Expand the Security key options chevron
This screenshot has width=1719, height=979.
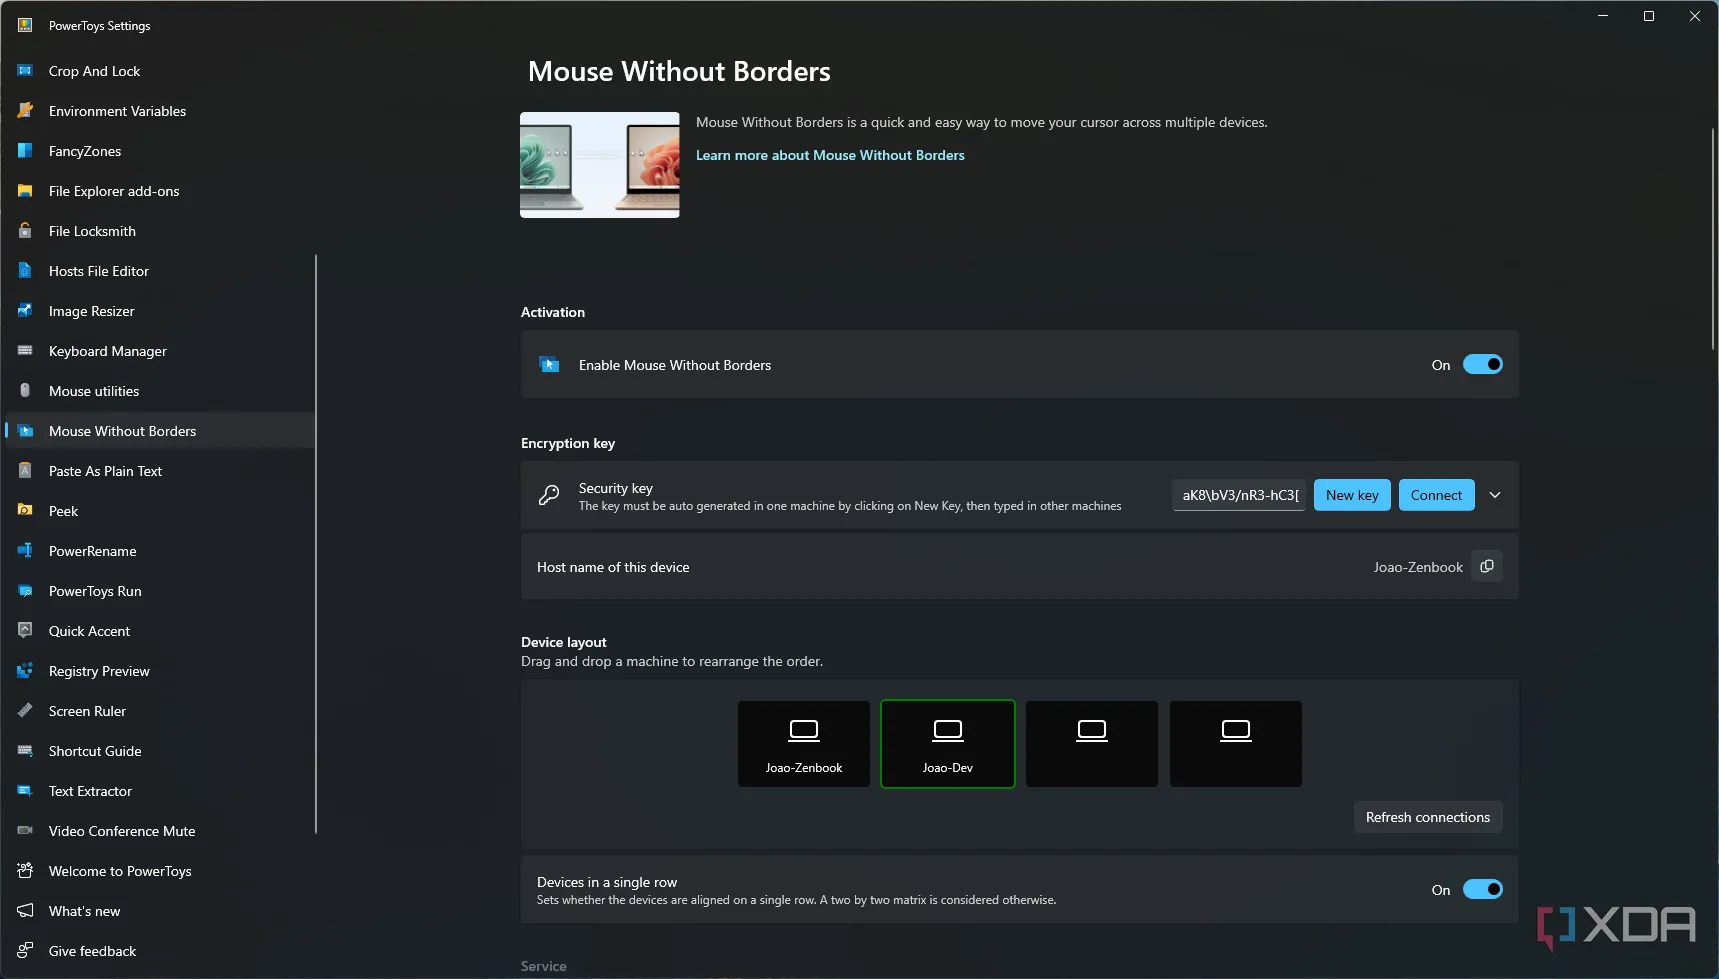[1495, 495]
